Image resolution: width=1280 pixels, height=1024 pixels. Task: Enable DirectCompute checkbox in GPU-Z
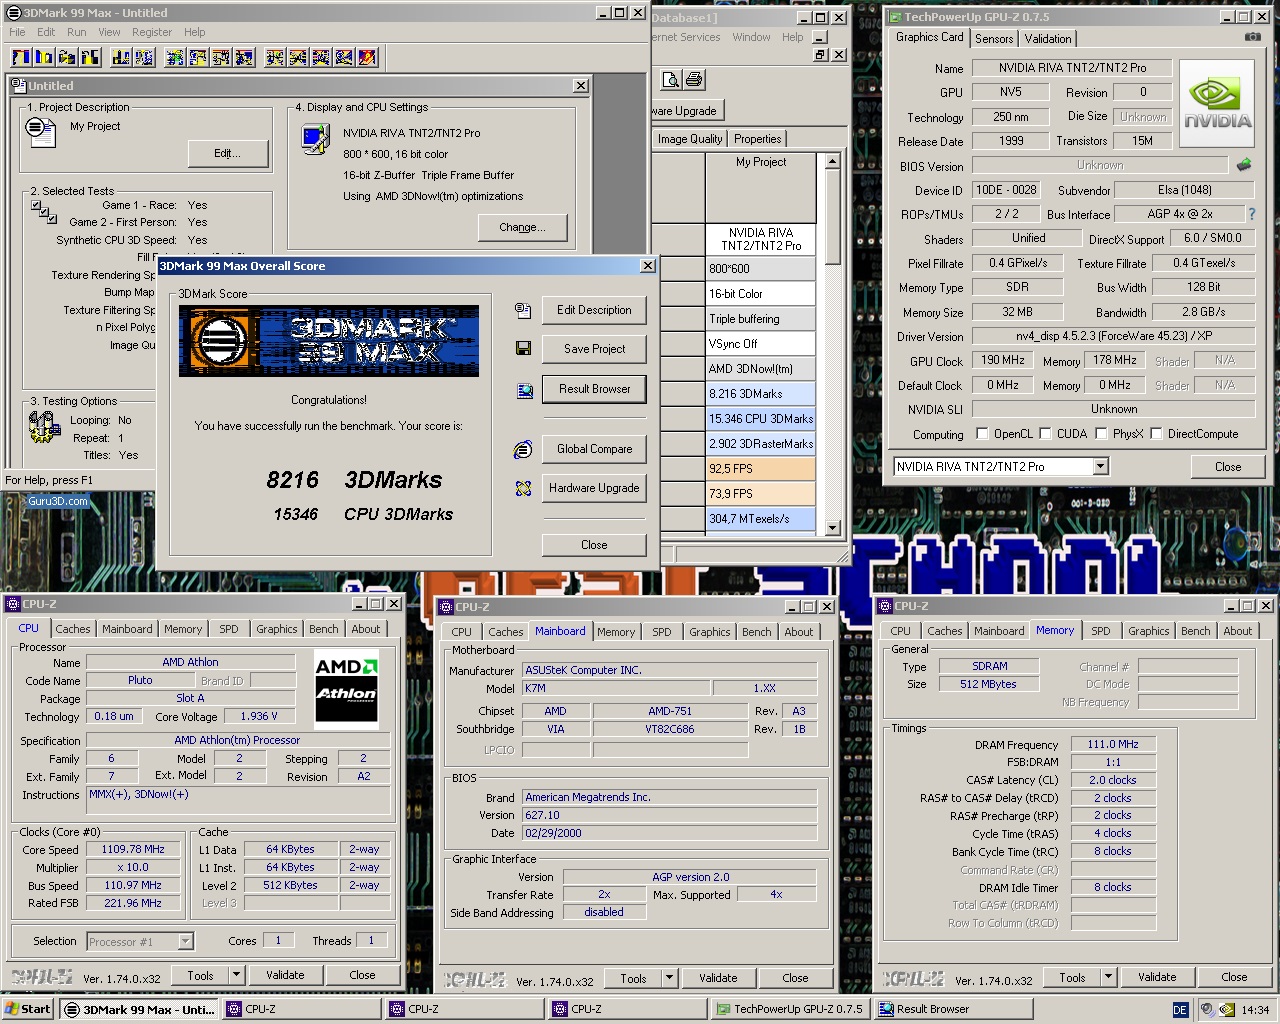coord(1156,434)
